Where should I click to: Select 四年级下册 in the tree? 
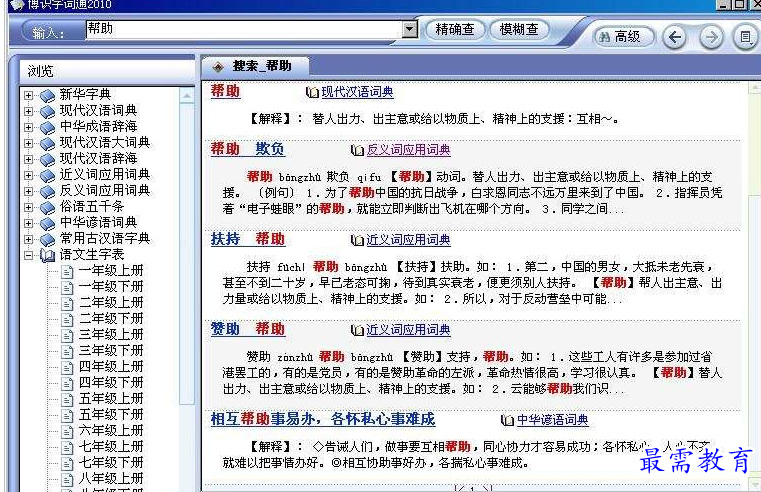point(111,383)
